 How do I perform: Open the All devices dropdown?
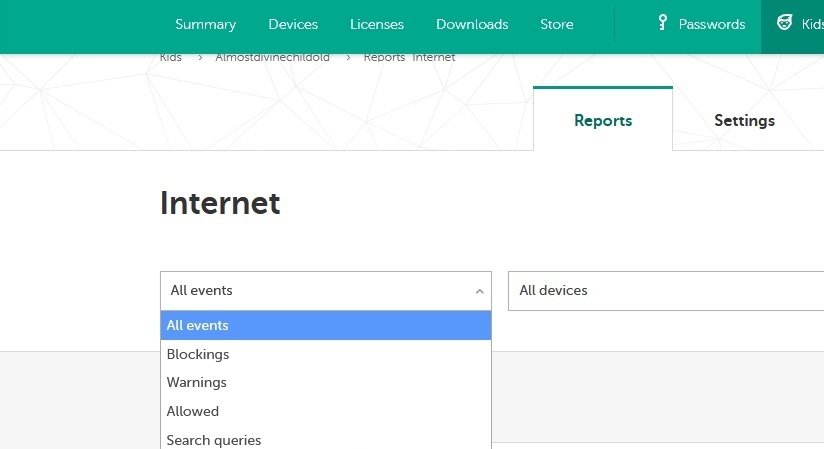point(665,291)
